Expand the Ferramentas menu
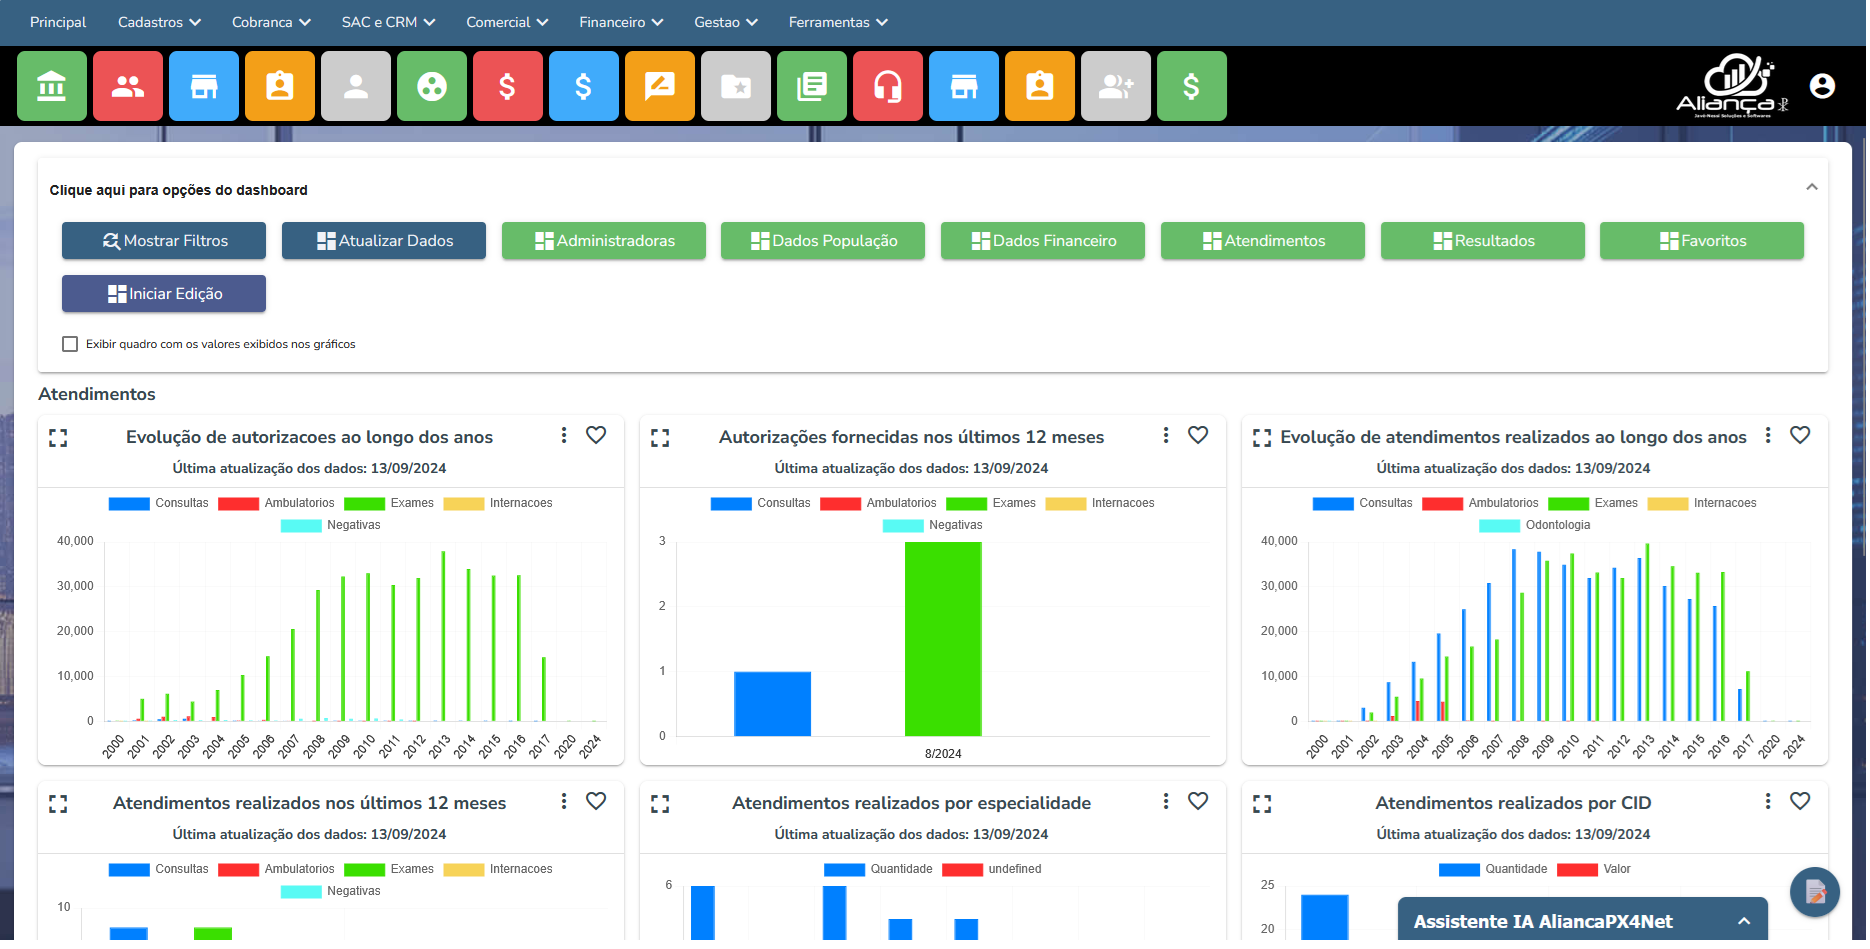Screen dimensions: 1870x949 838,22
